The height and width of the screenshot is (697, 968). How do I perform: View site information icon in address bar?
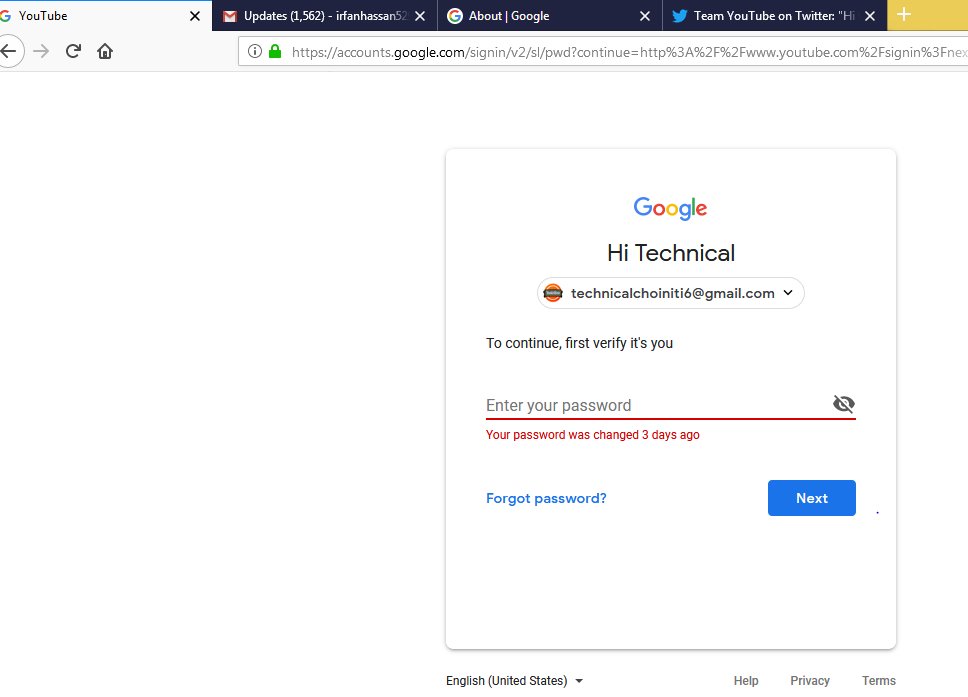[x=254, y=51]
